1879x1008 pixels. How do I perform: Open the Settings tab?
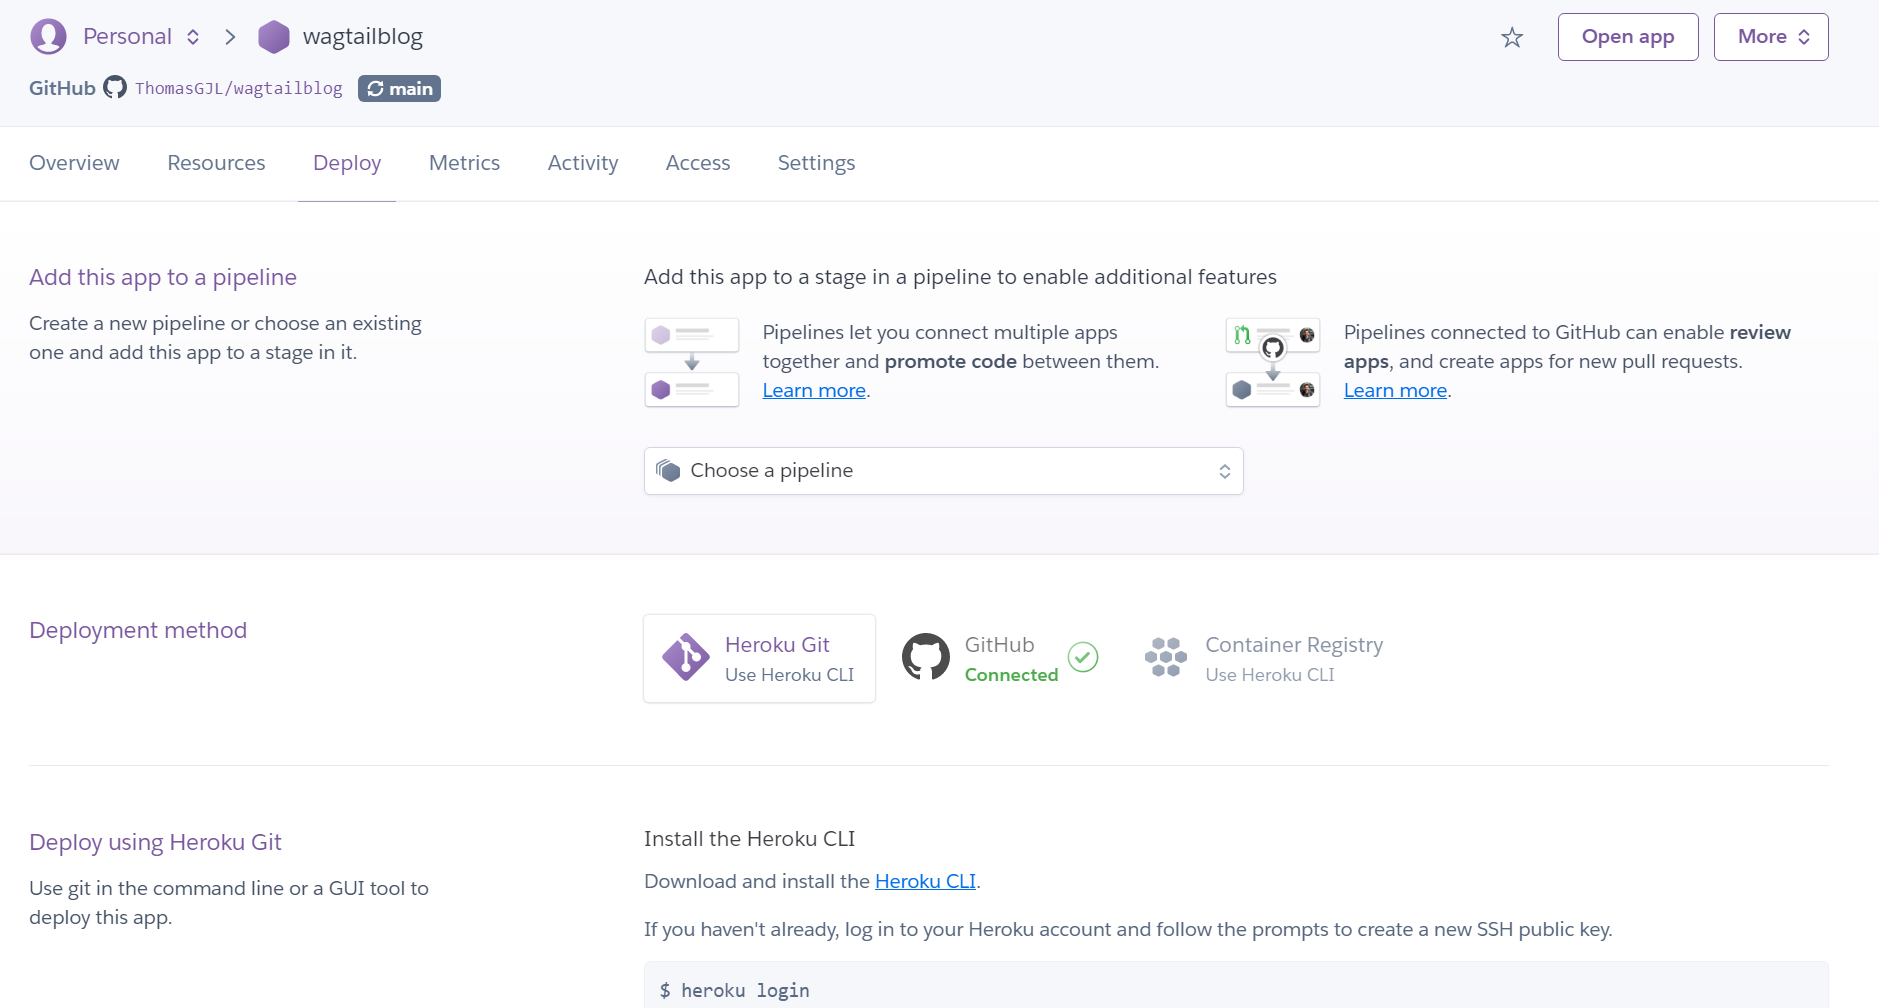(816, 163)
